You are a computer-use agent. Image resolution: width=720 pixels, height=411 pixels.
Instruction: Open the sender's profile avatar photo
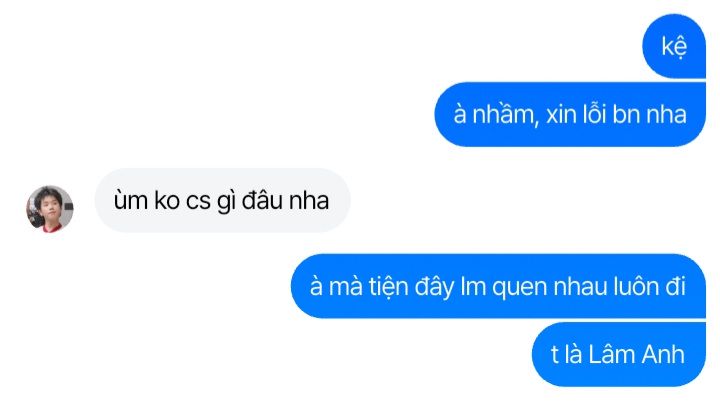(x=50, y=209)
